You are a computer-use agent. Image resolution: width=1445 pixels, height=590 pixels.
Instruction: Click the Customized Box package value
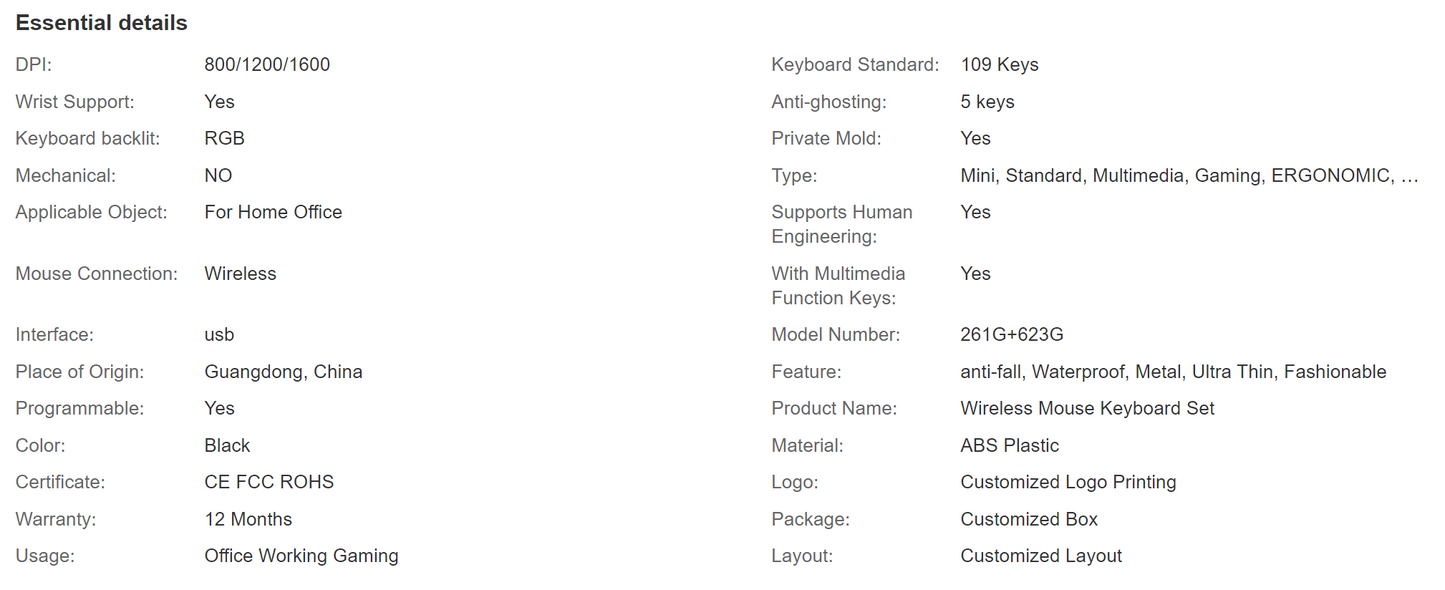1029,520
